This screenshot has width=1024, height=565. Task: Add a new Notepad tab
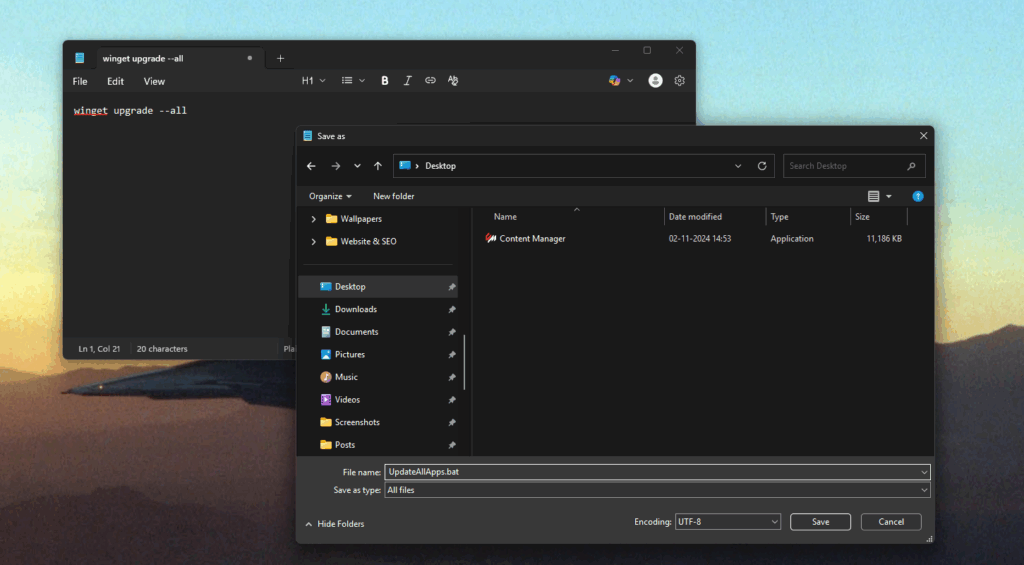(280, 58)
